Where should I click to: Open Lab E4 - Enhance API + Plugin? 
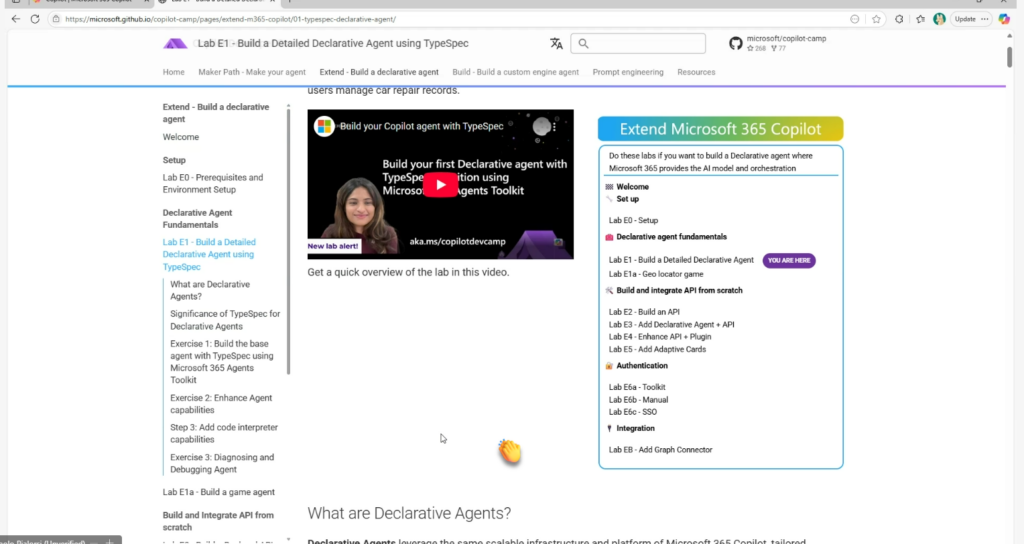click(660, 337)
